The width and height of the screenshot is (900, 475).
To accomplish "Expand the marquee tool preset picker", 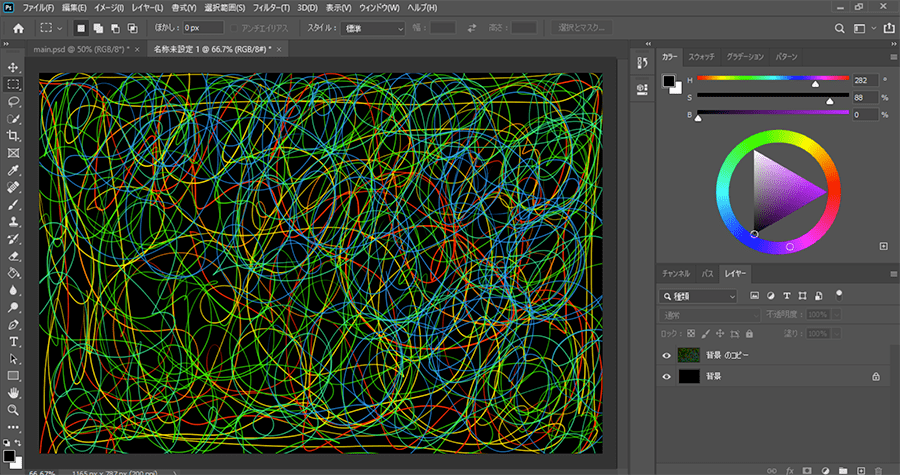I will 51,28.
